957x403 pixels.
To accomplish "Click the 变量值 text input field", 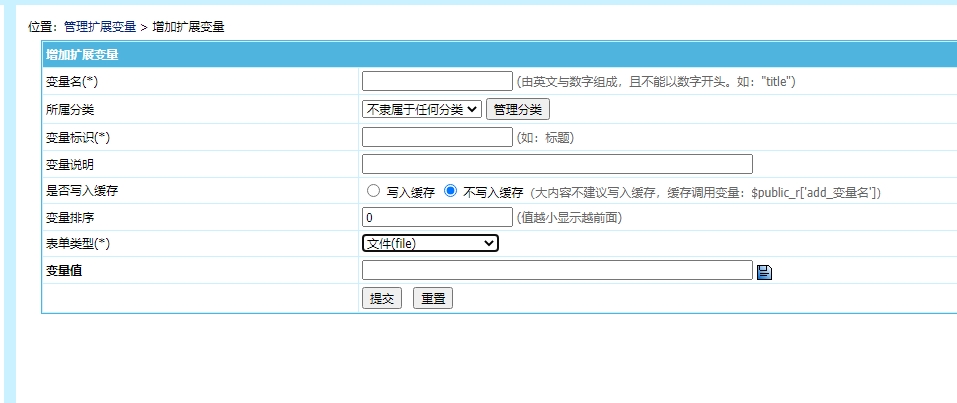I will pyautogui.click(x=556, y=270).
